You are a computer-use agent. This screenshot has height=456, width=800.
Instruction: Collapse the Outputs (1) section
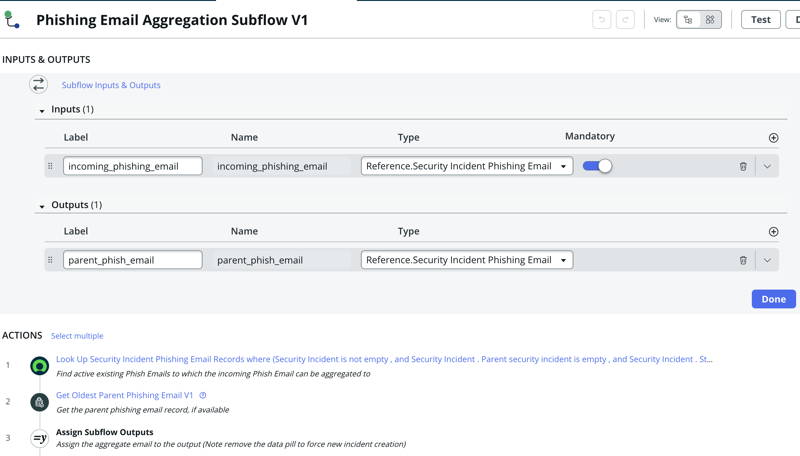pos(42,206)
